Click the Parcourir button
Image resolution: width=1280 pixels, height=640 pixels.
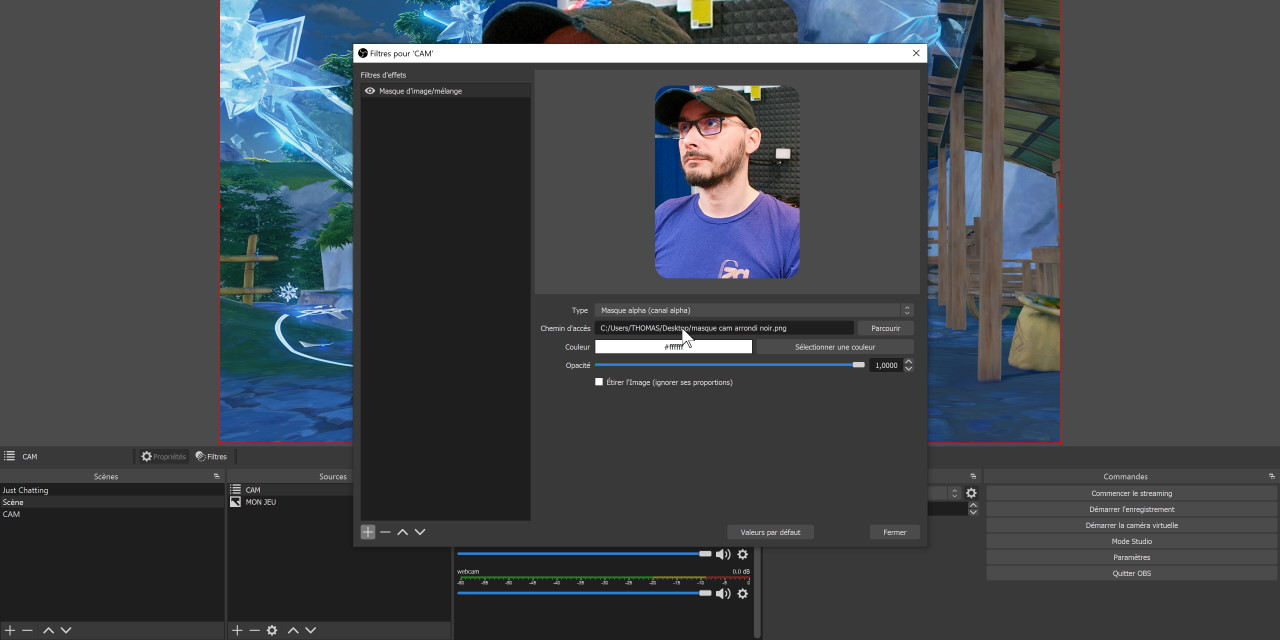pyautogui.click(x=885, y=328)
